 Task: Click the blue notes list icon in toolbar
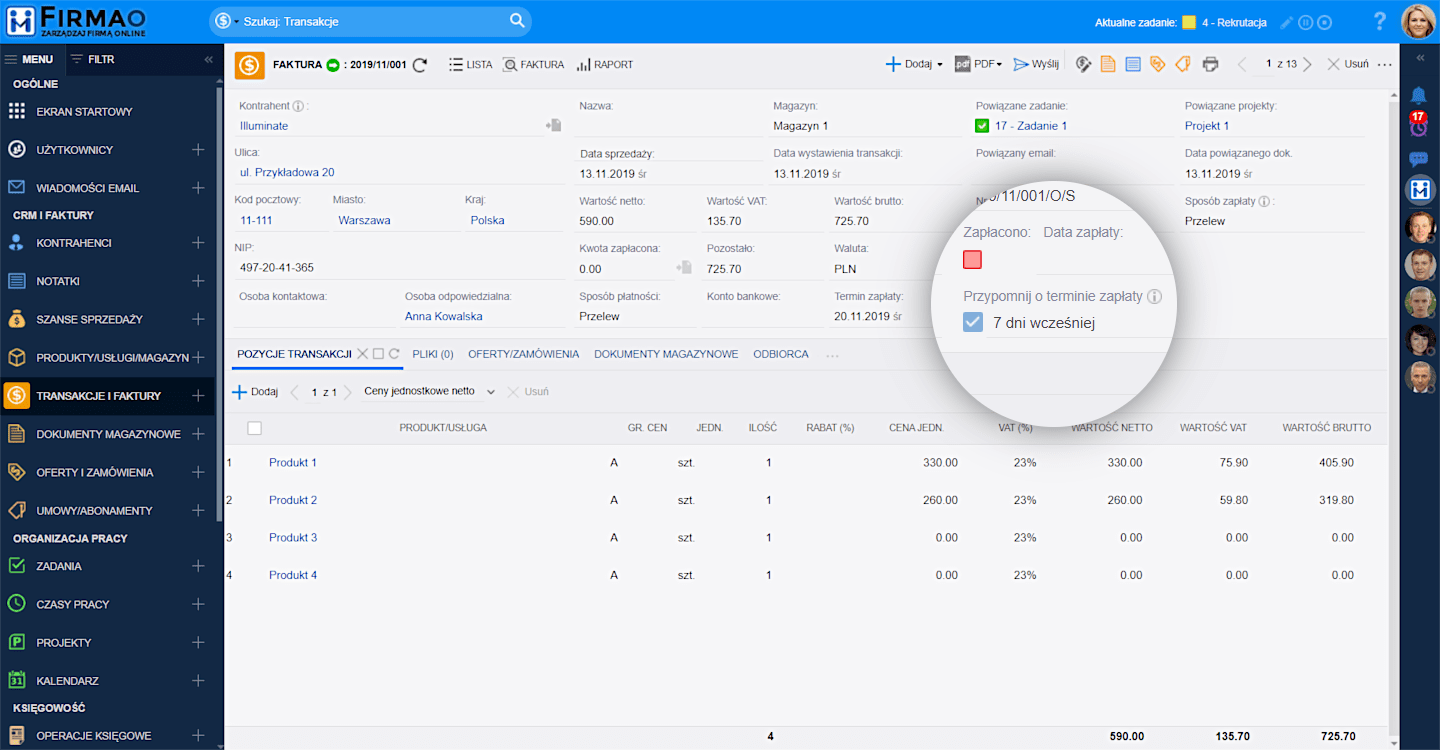pyautogui.click(x=1133, y=64)
